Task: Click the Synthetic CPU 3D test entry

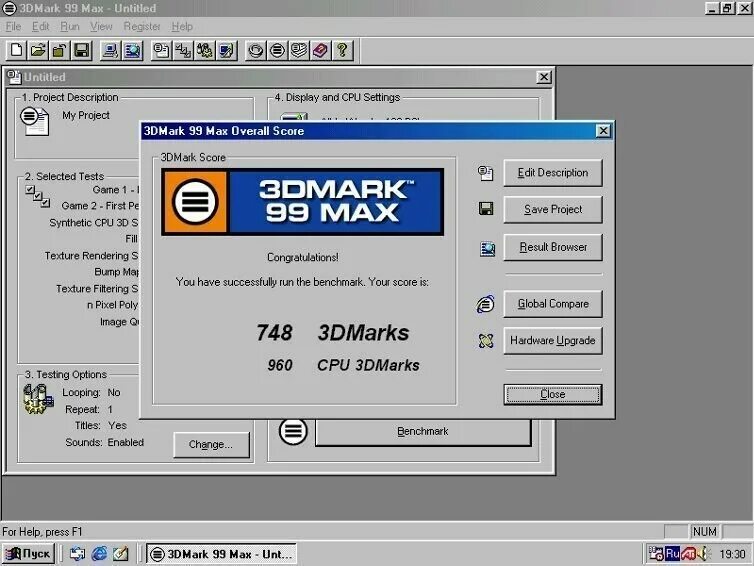Action: point(94,223)
